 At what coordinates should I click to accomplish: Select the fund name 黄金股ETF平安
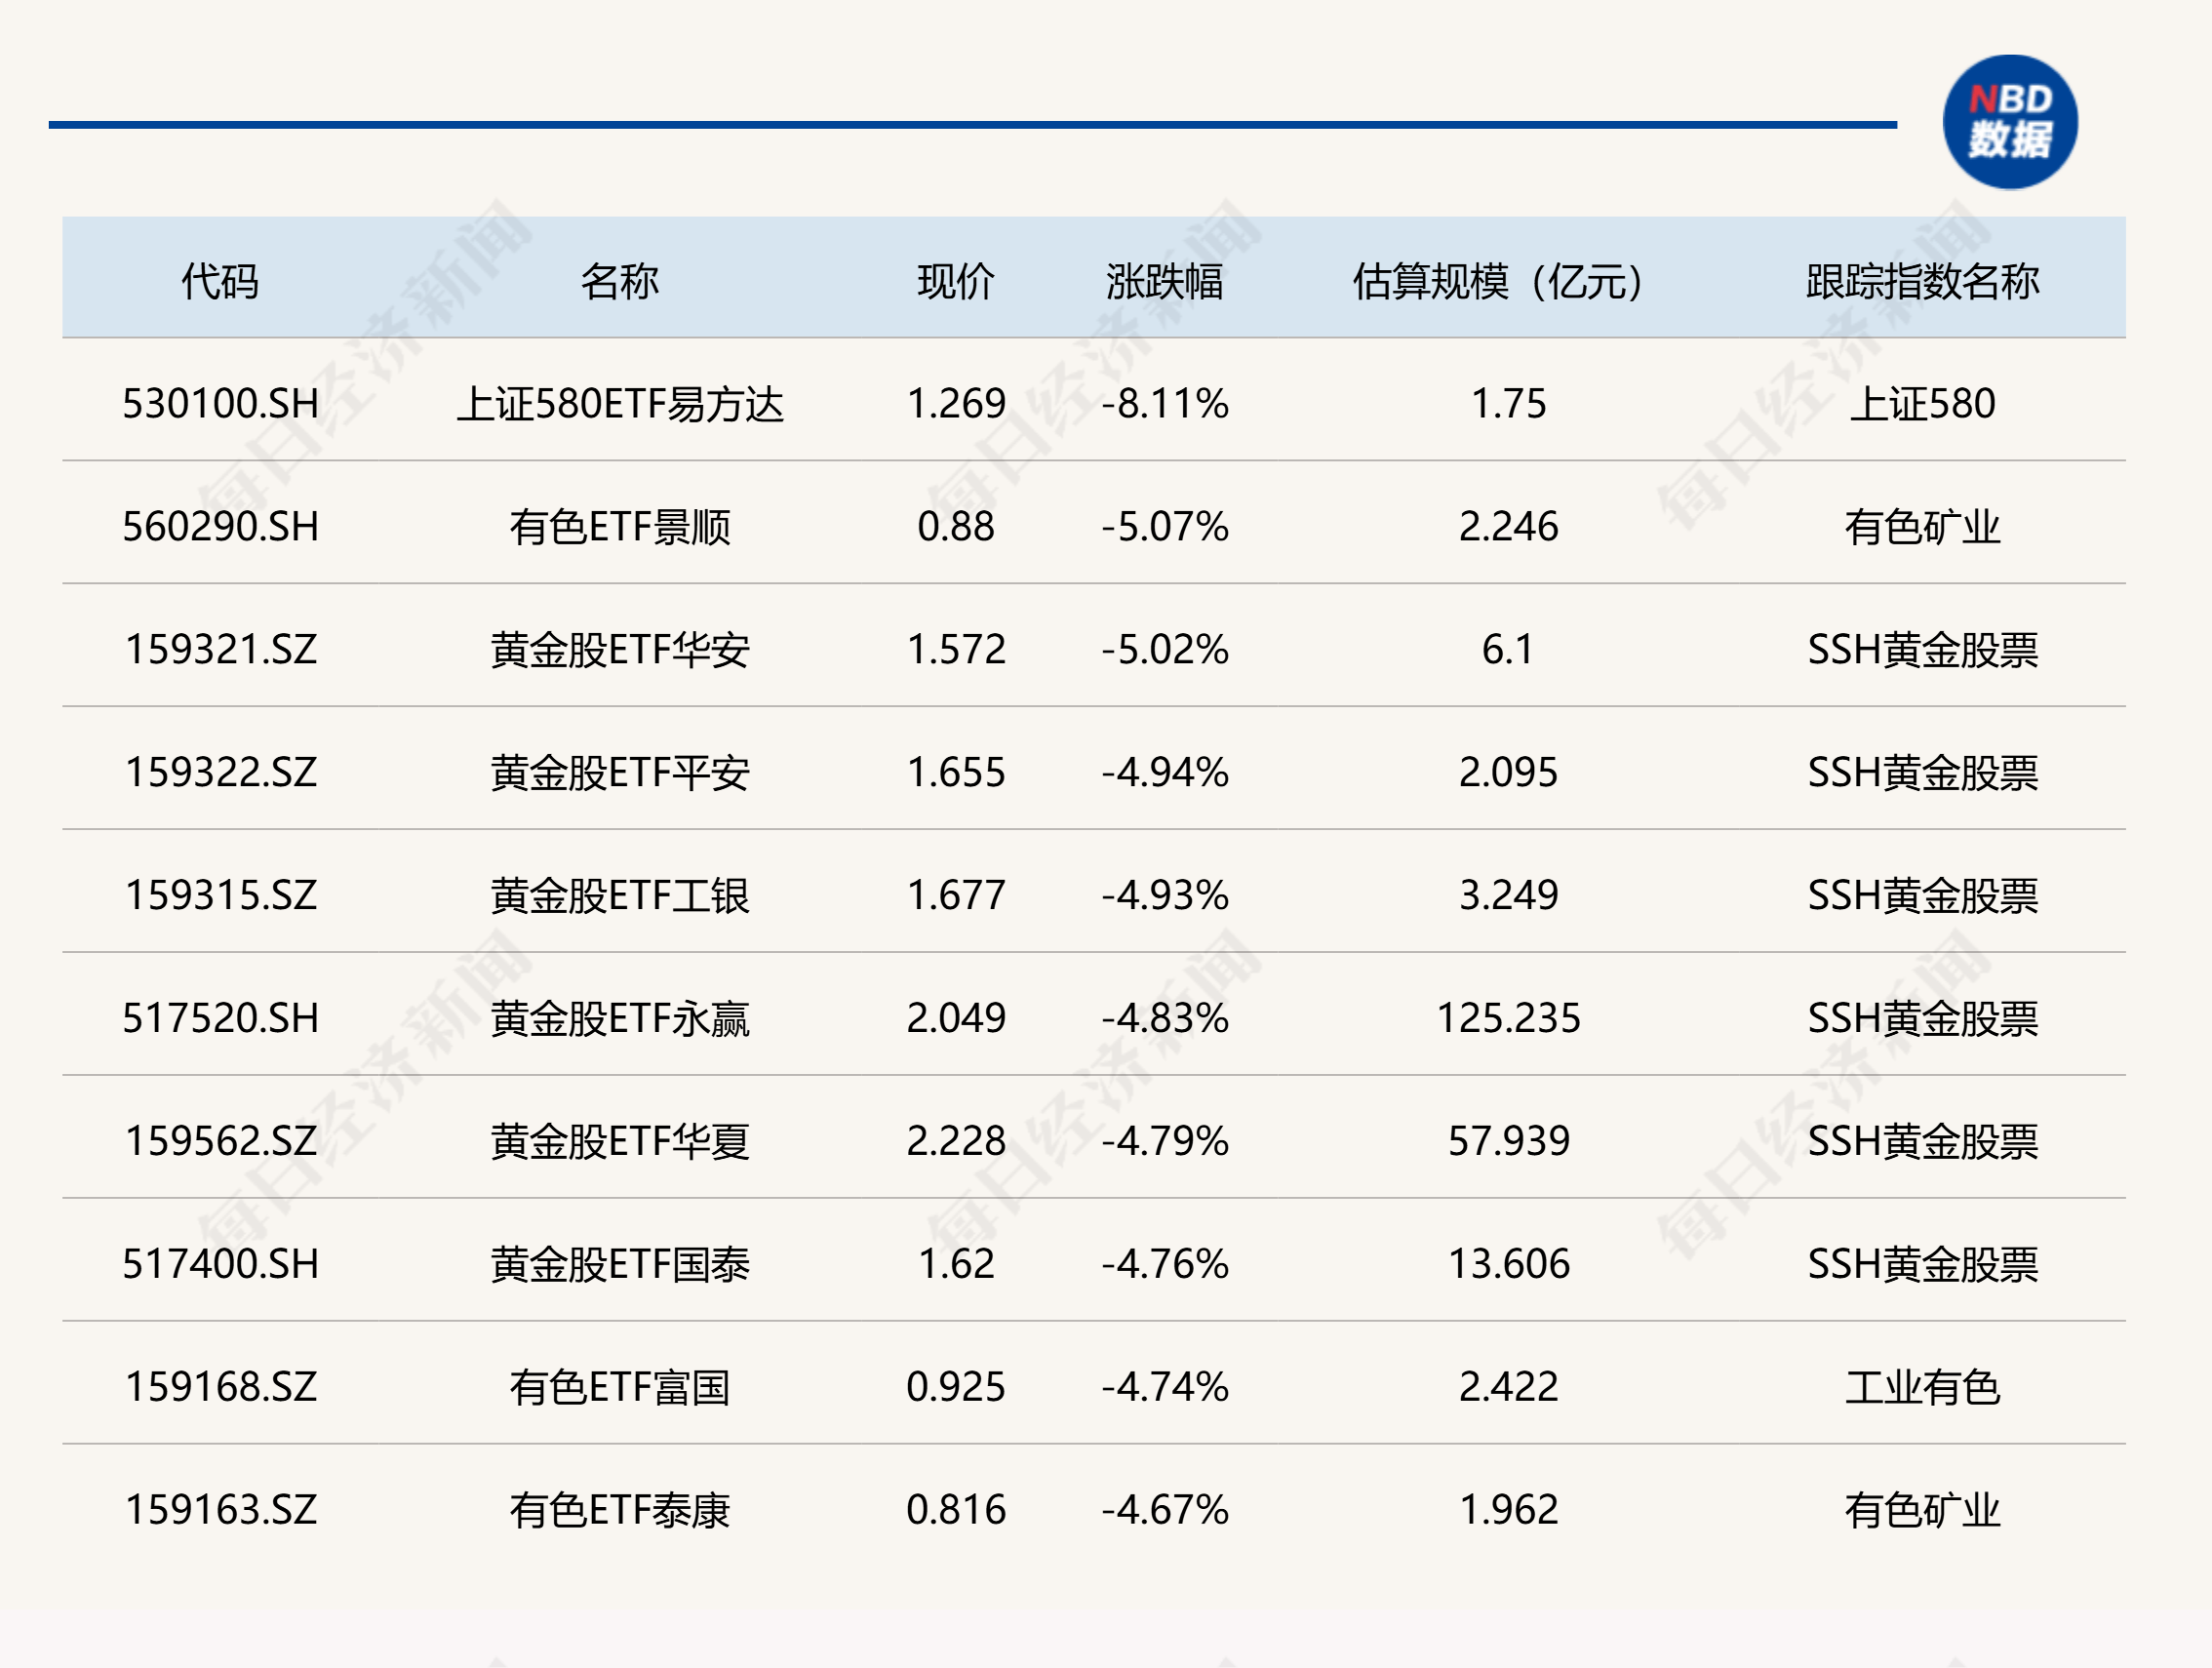620,773
